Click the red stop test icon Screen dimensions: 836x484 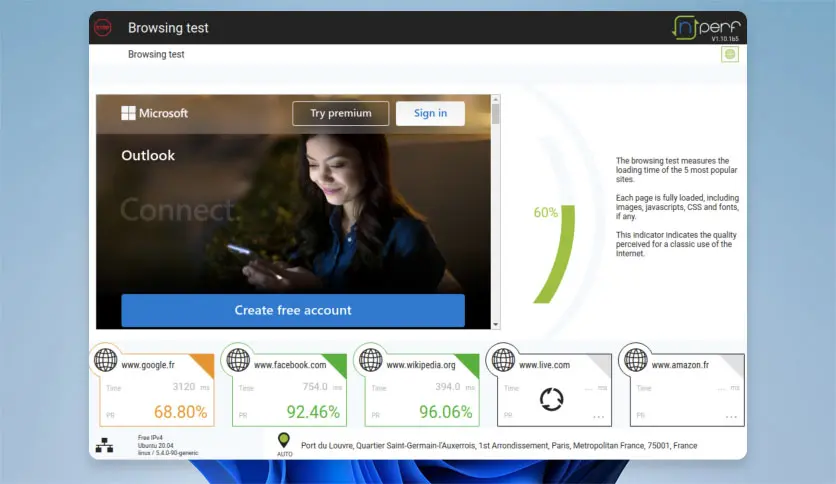pos(103,27)
